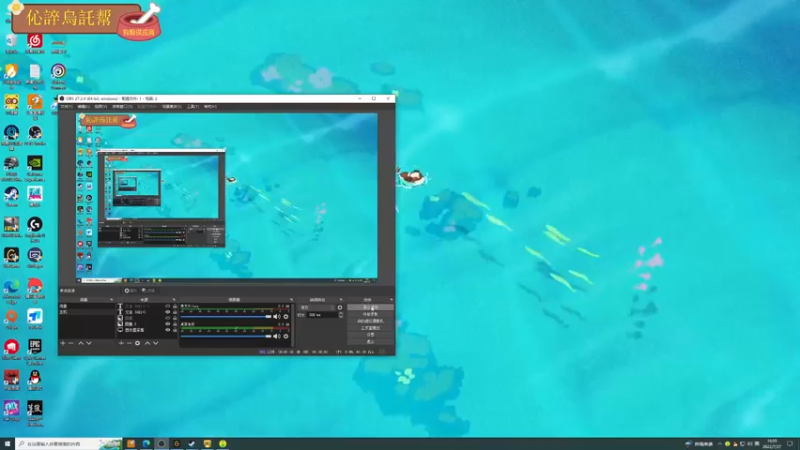Adjust the Desktop Audio volume slider

[x=226, y=336]
